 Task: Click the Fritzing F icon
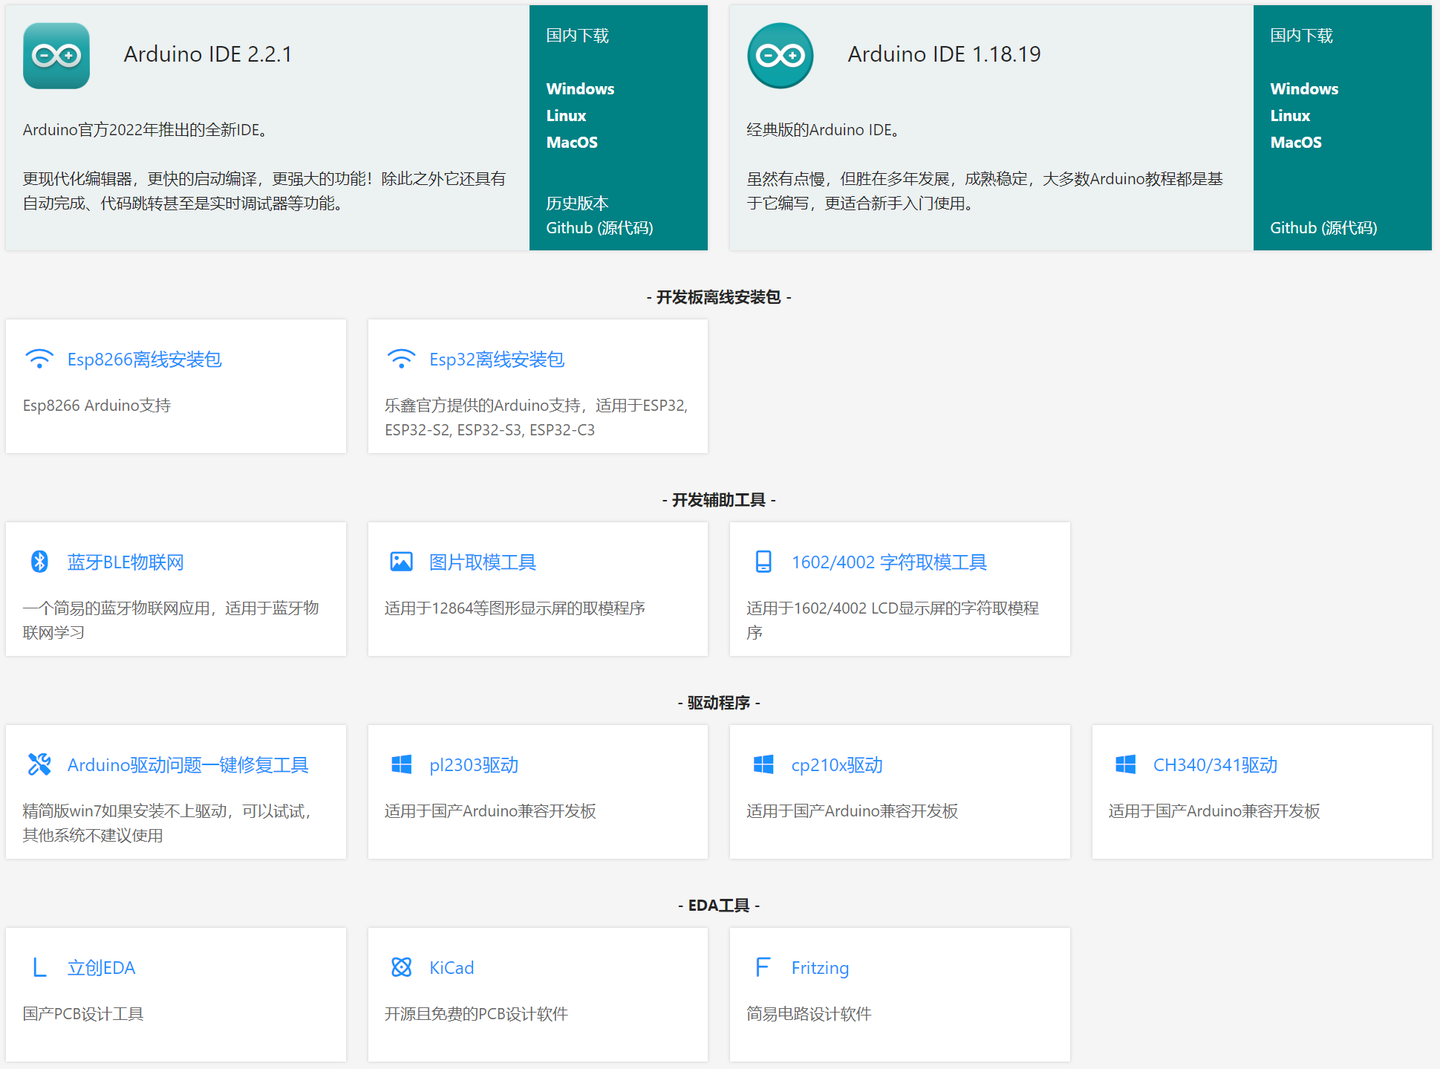(762, 967)
